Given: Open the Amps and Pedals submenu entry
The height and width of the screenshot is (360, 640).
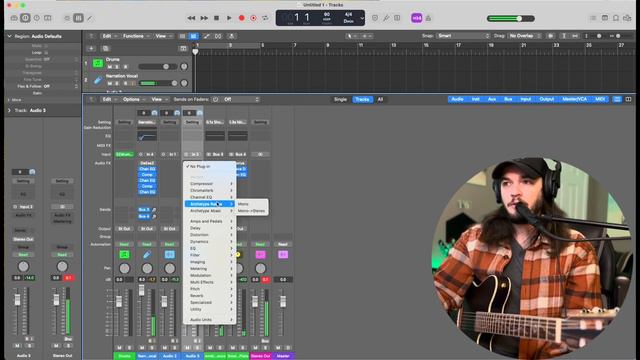Looking at the screenshot, I should [209, 221].
